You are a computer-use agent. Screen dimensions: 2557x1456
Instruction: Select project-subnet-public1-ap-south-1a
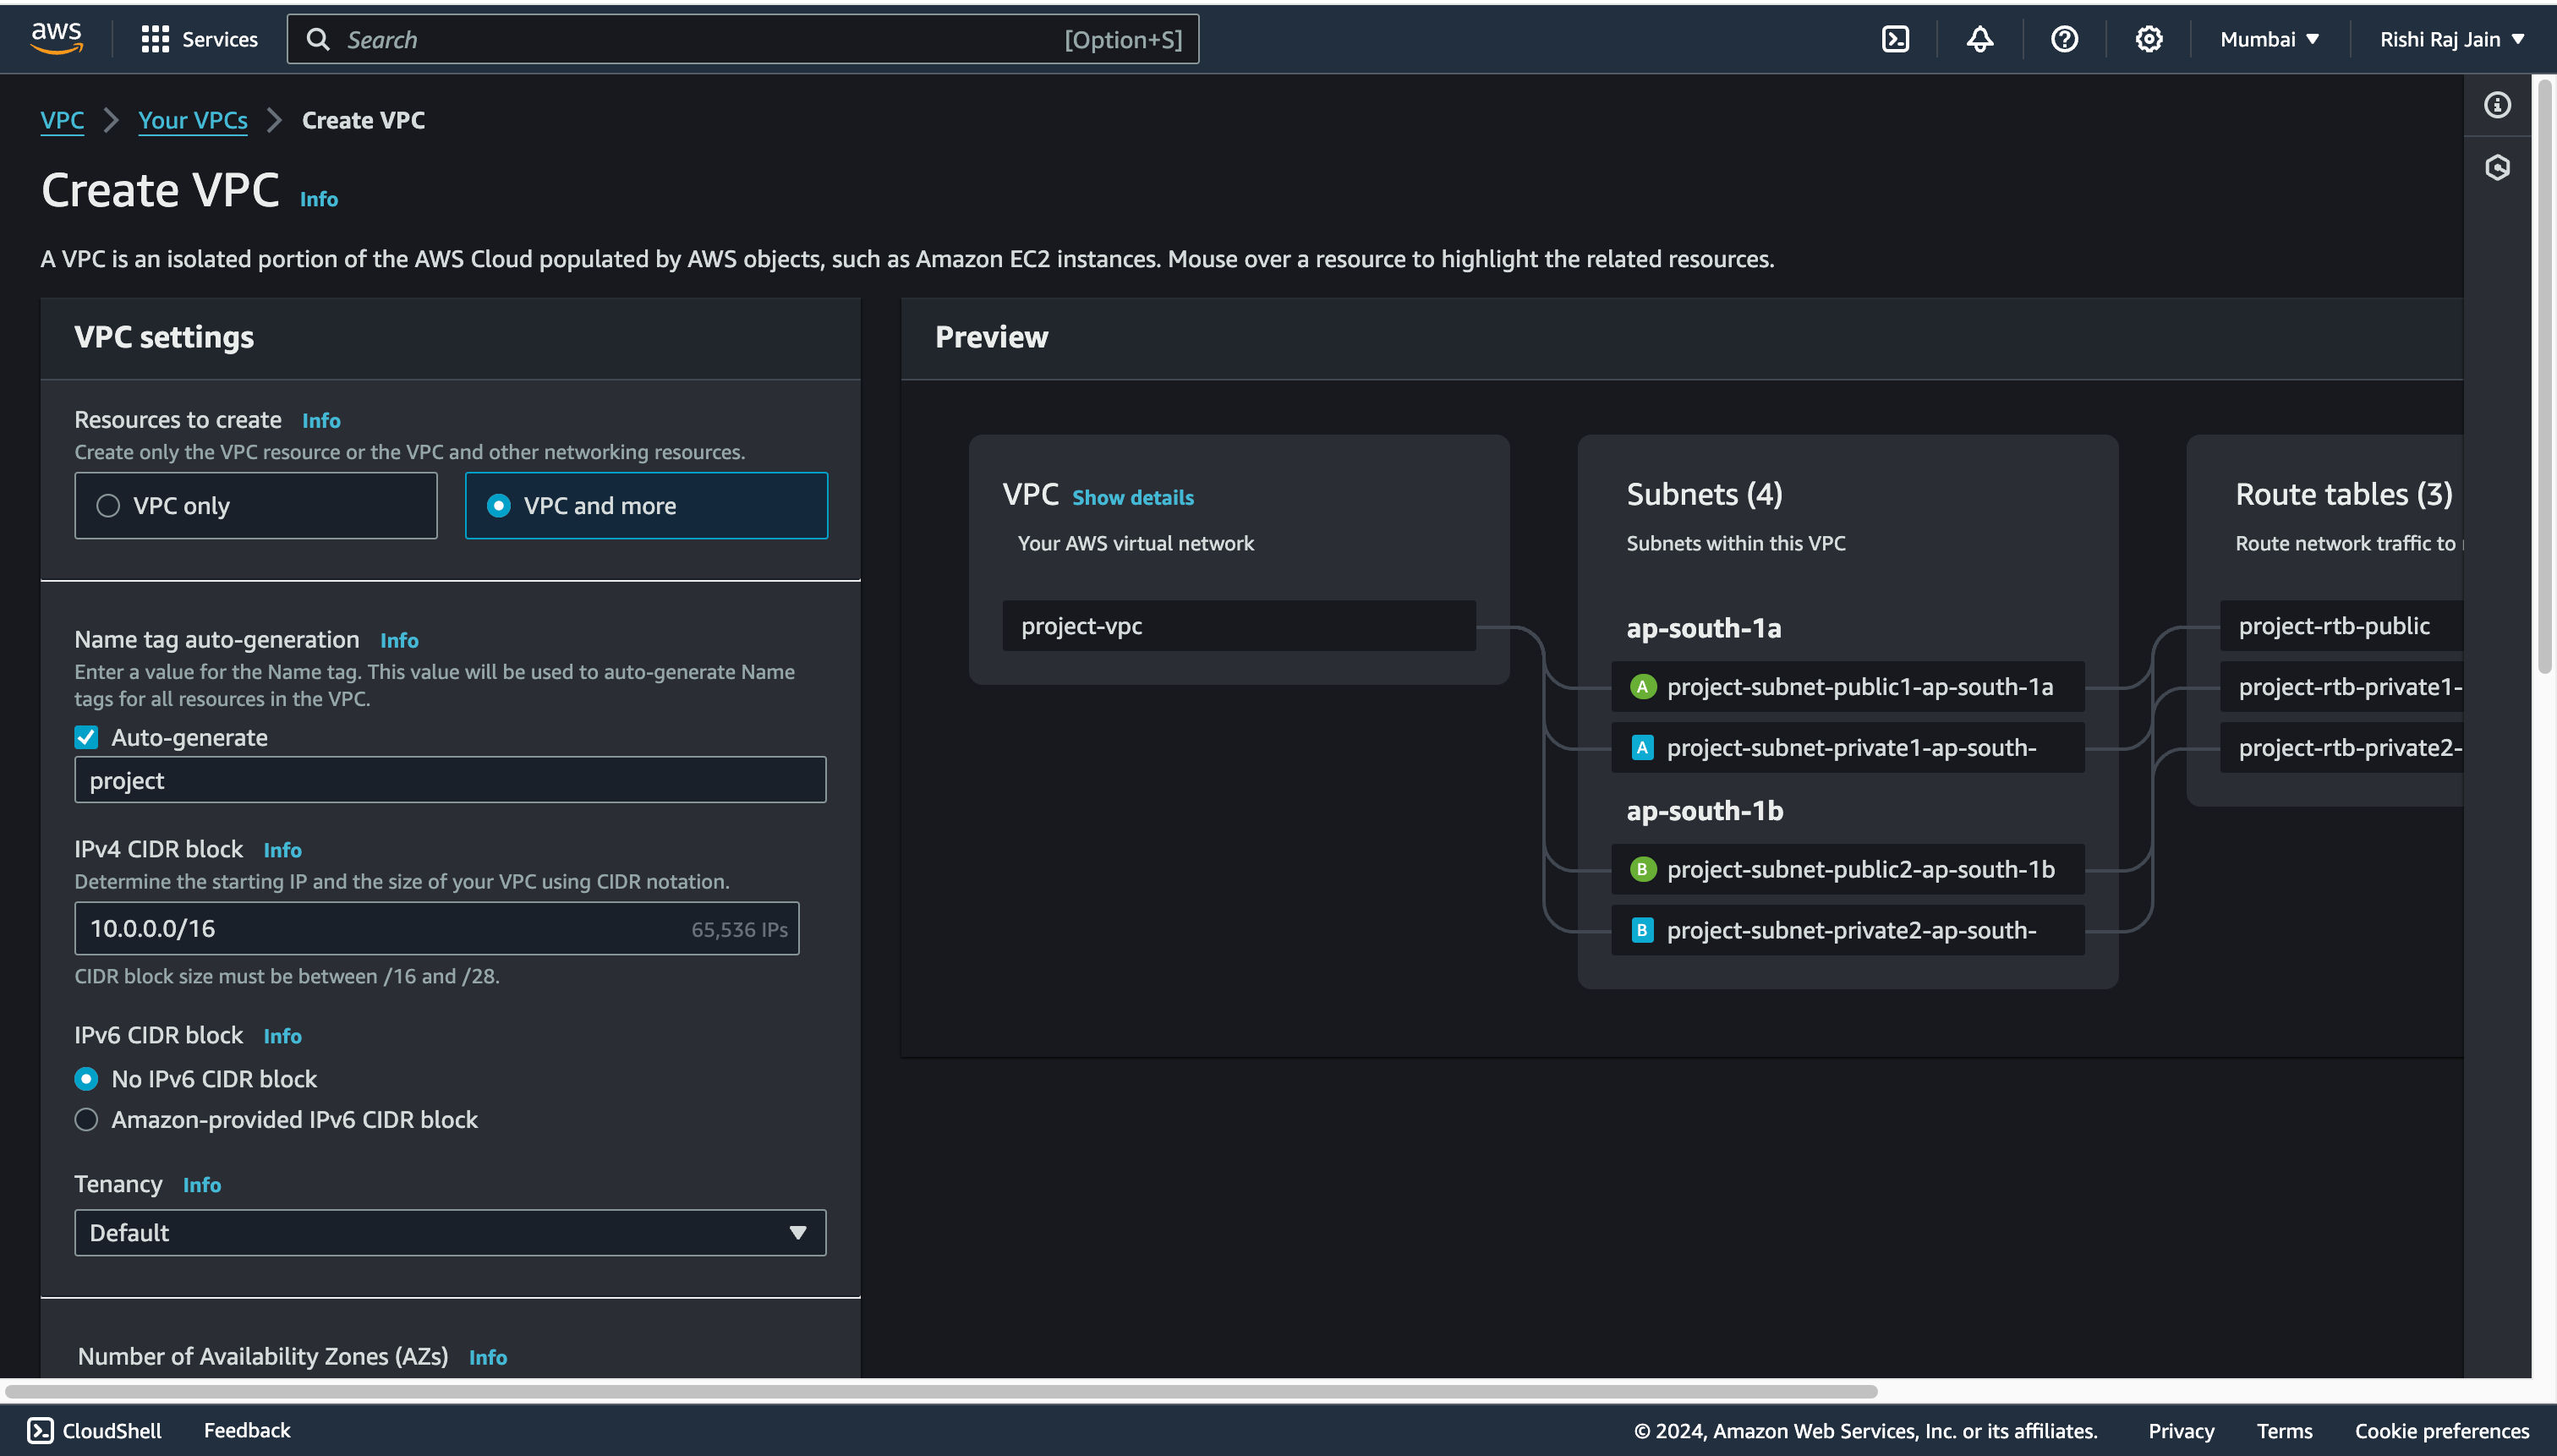click(1848, 687)
